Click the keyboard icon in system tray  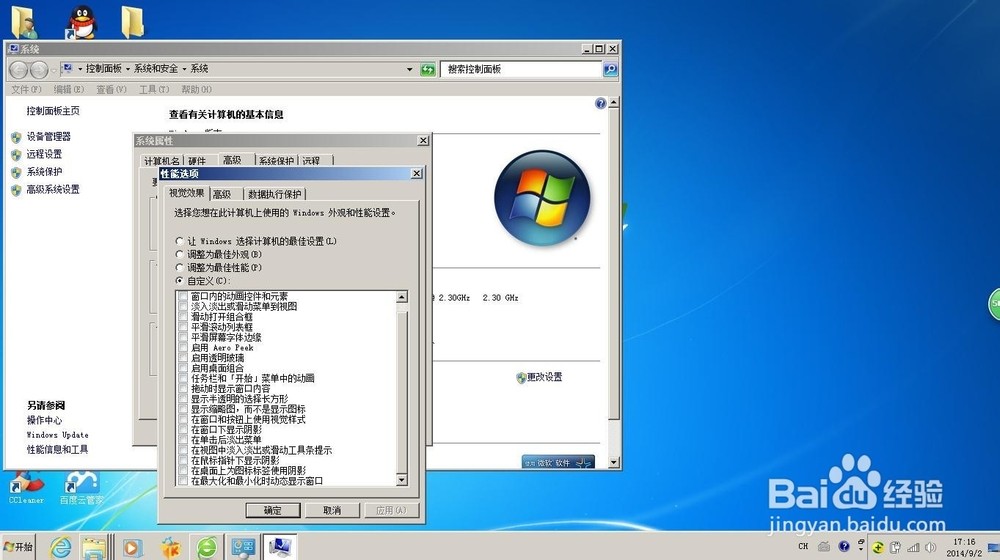824,547
